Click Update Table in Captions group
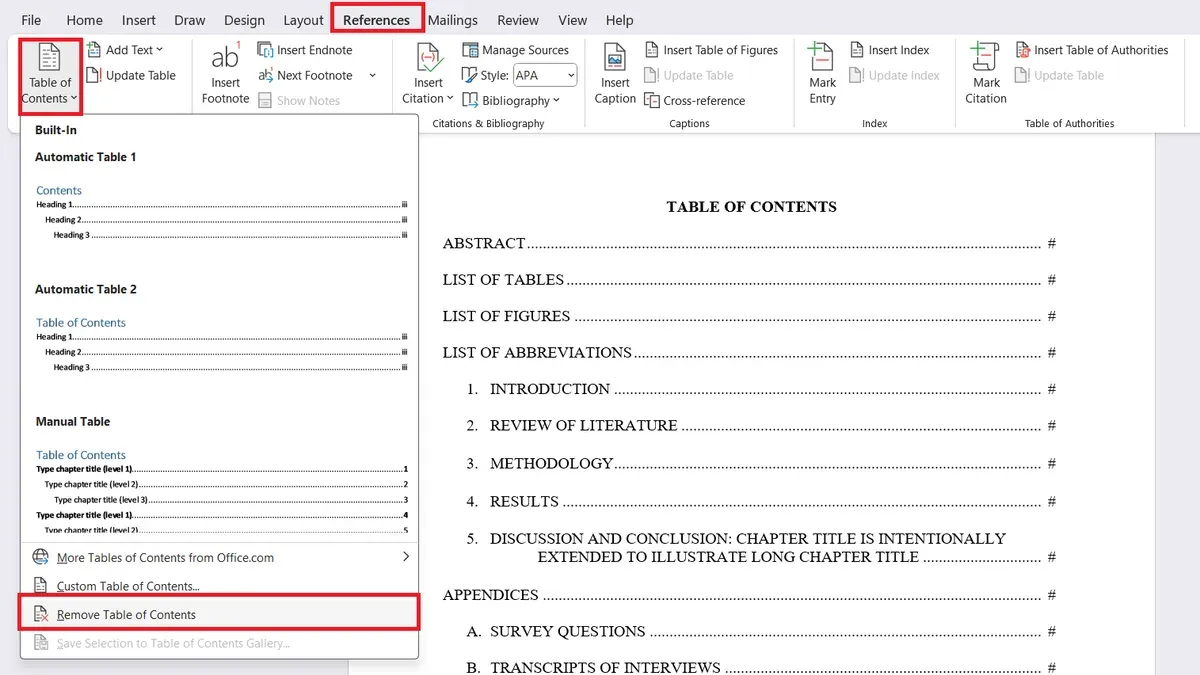 pos(689,75)
